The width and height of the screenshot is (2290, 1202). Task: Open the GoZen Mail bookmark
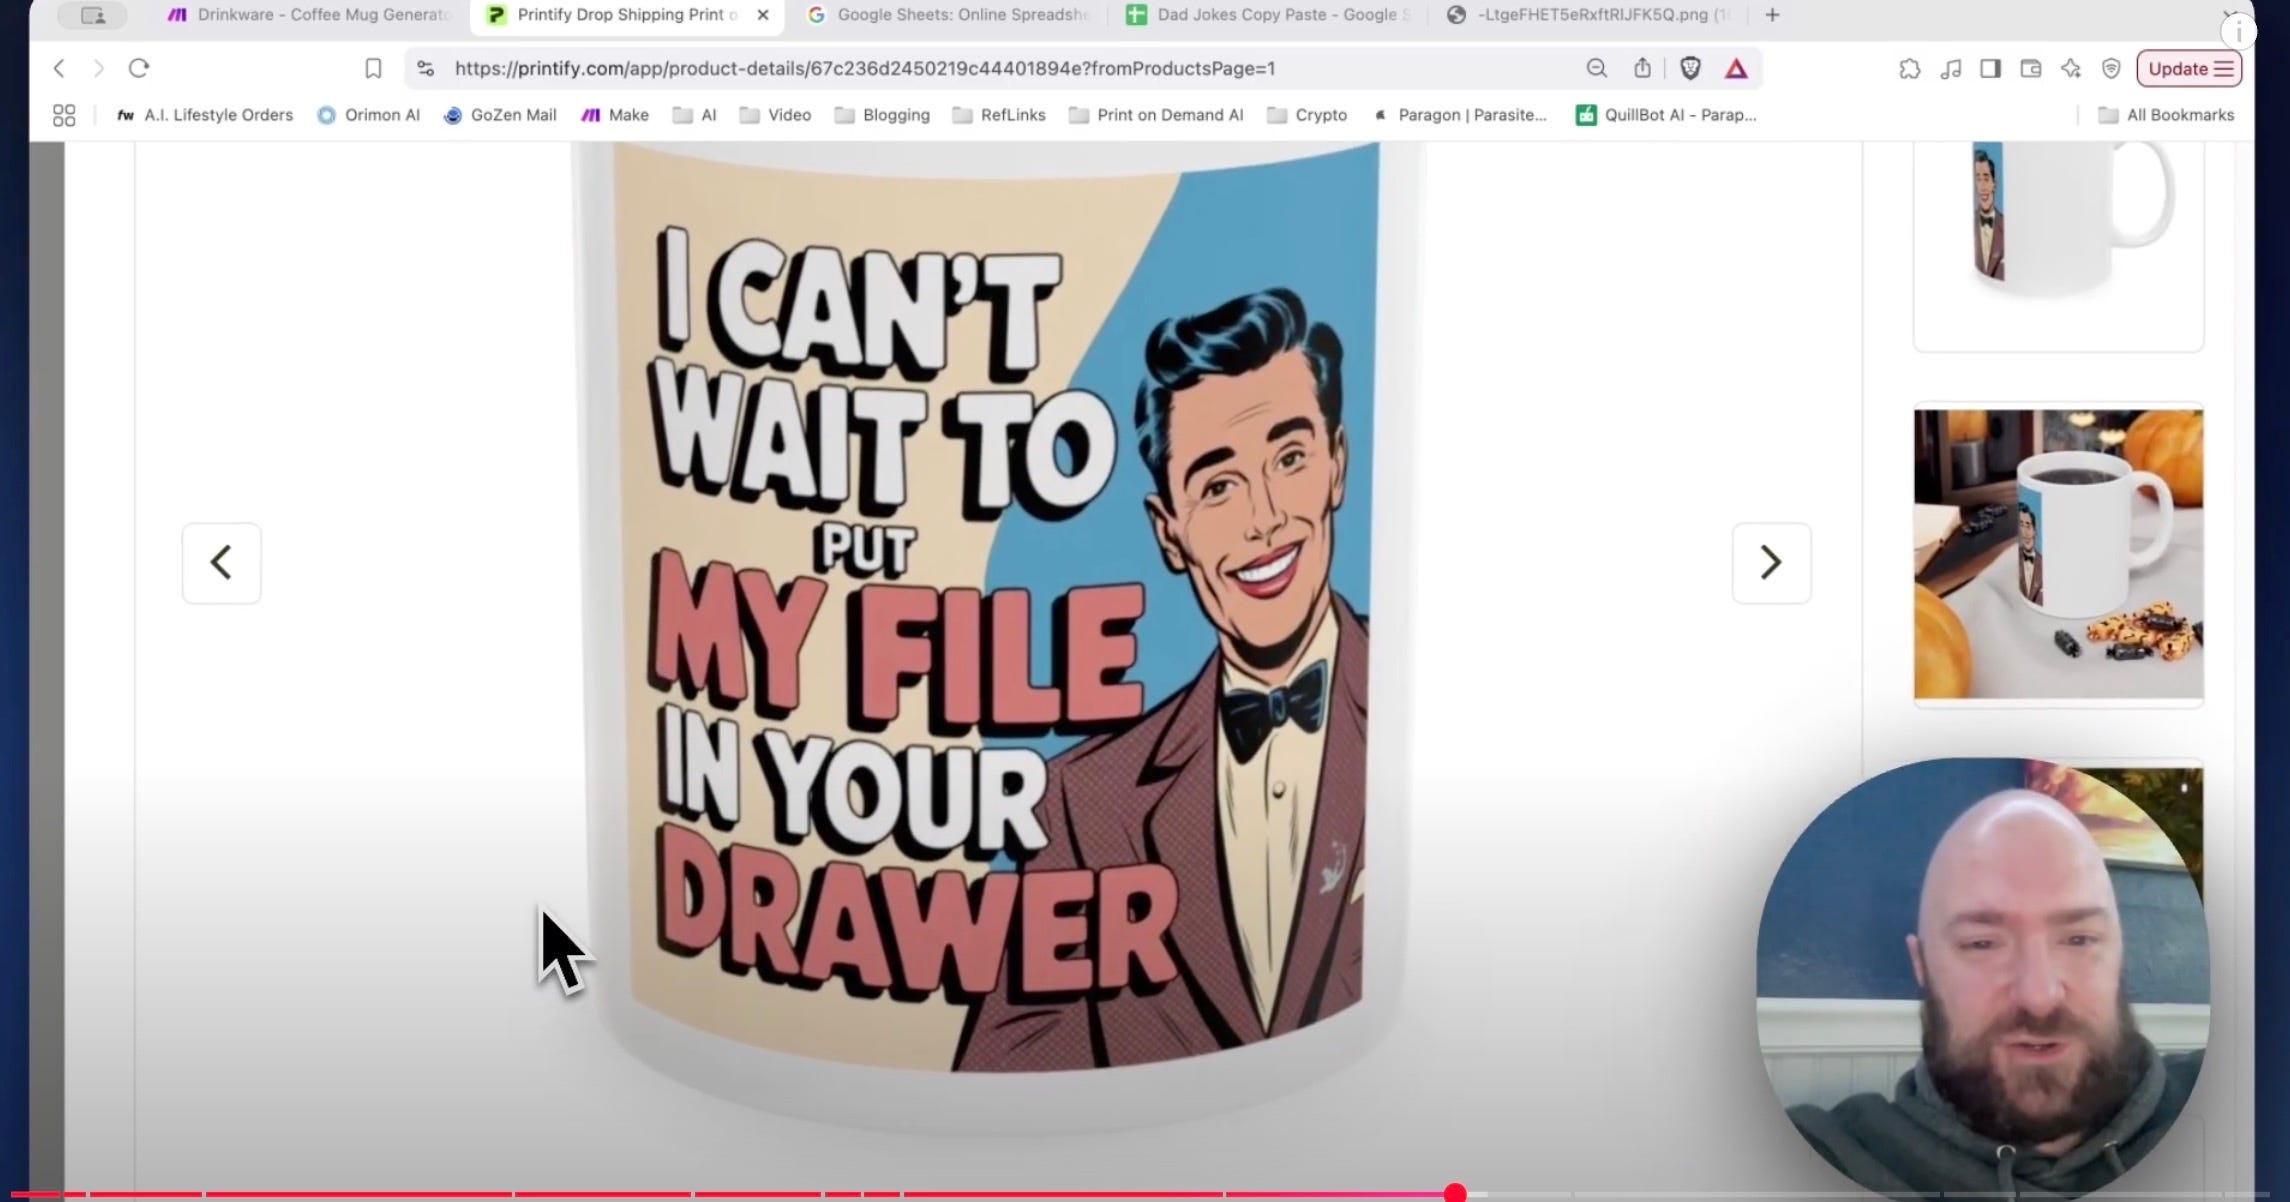[x=500, y=115]
